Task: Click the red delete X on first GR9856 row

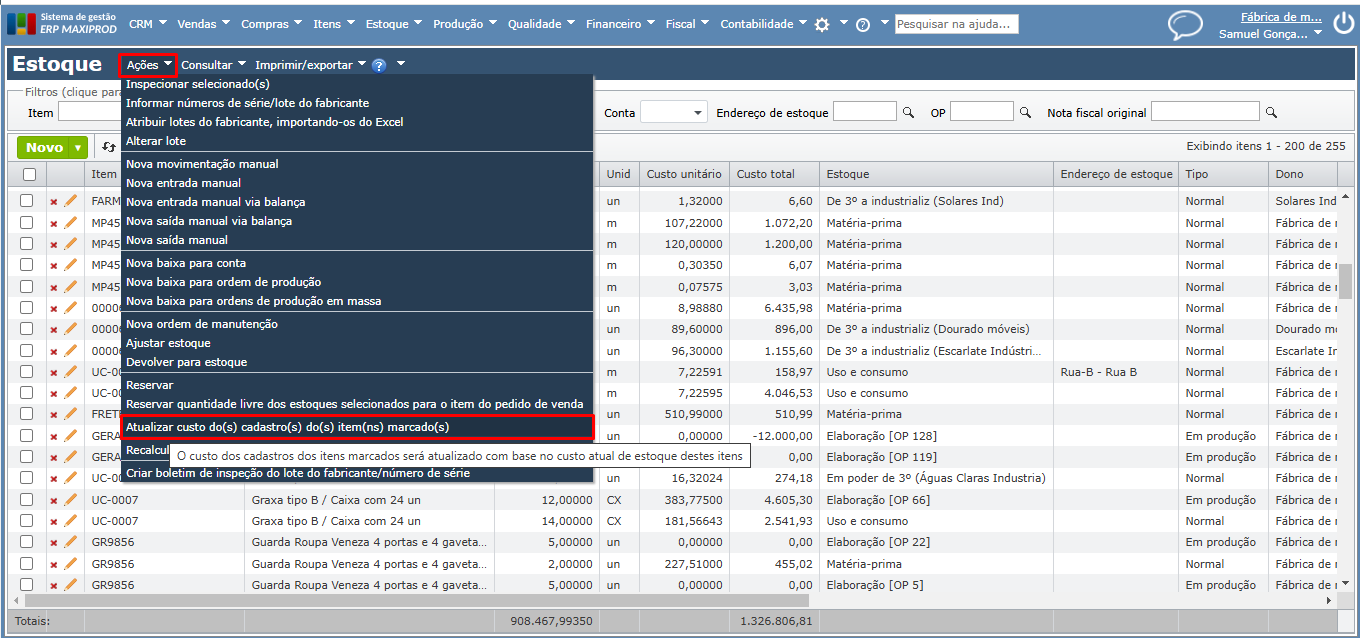Action: (54, 543)
